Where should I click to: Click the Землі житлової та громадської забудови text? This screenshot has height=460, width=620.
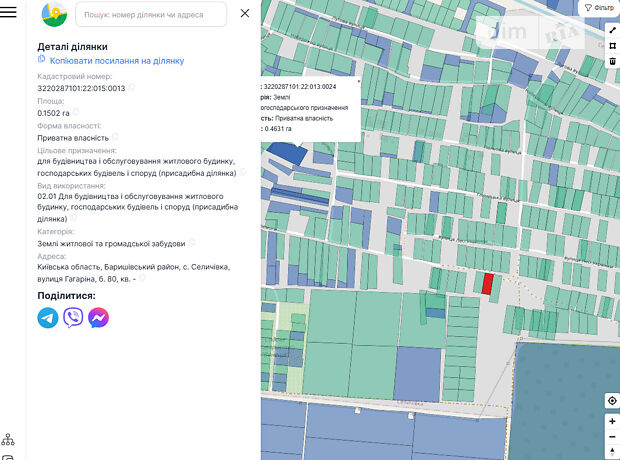pos(111,244)
